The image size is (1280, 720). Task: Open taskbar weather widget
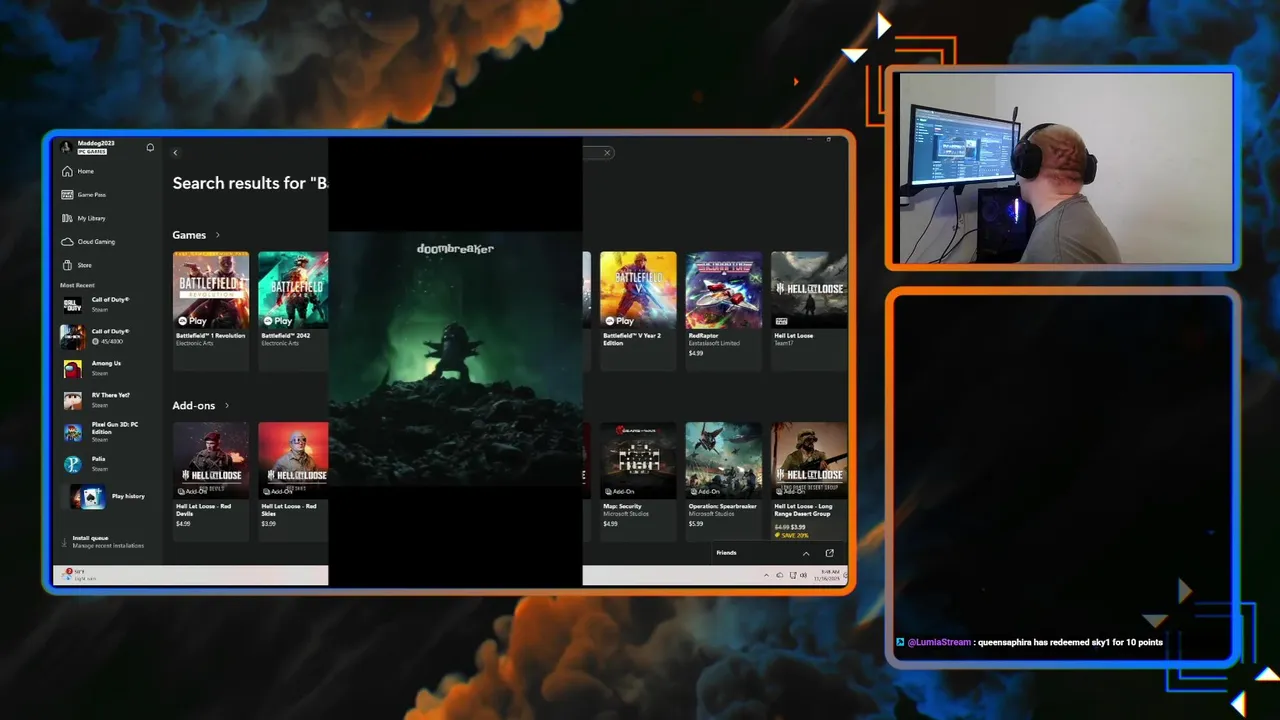click(x=80, y=575)
